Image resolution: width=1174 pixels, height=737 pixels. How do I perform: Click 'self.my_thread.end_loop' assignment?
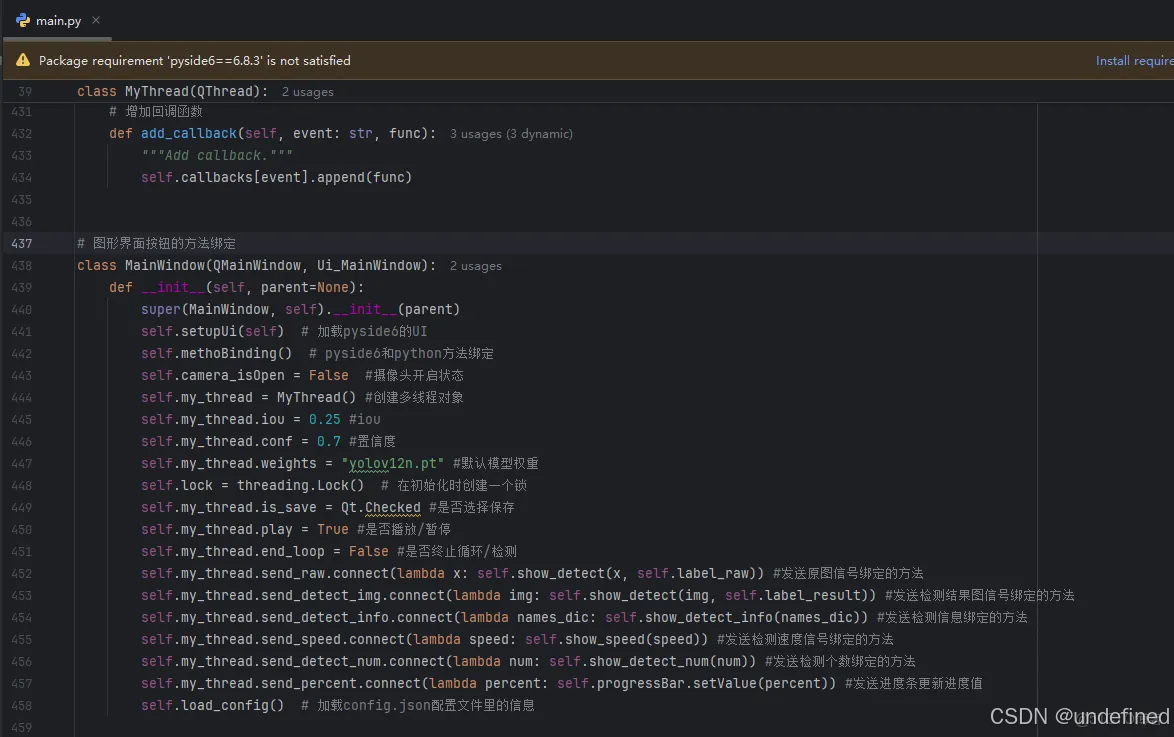(233, 551)
